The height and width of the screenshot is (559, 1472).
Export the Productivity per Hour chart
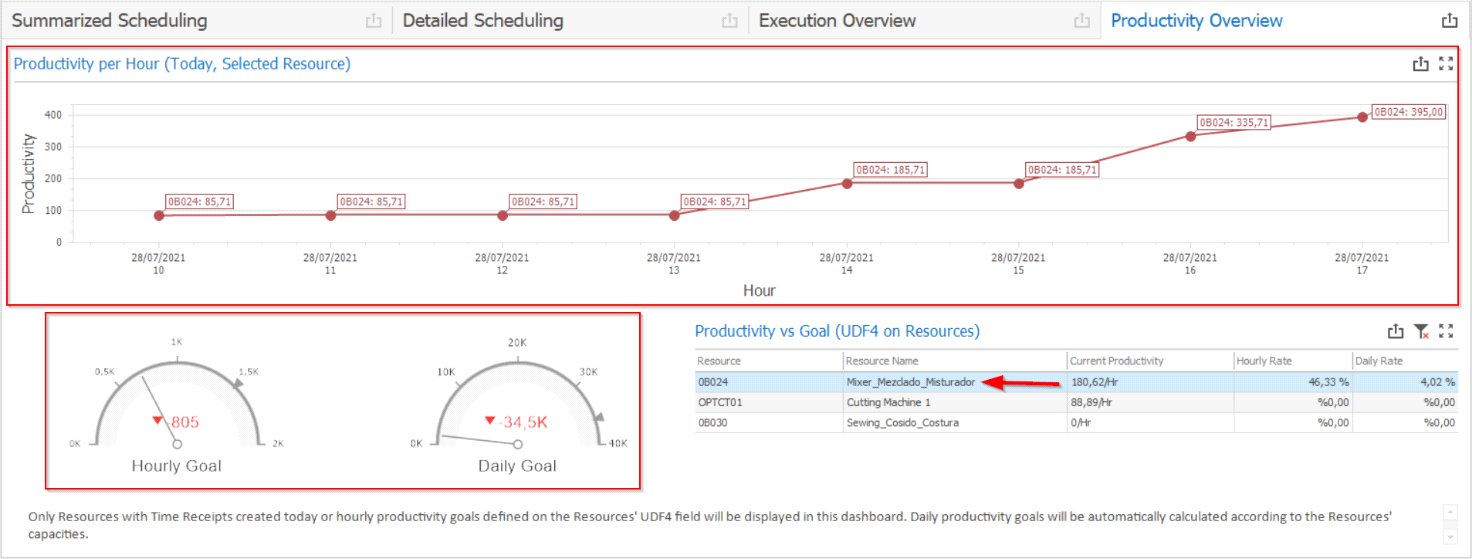point(1420,64)
